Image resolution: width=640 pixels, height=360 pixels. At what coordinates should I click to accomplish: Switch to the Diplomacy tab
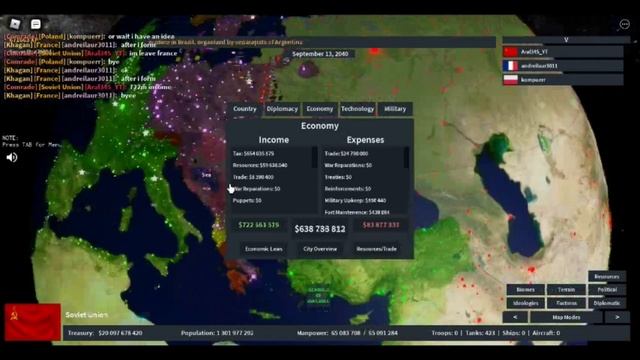pos(282,109)
